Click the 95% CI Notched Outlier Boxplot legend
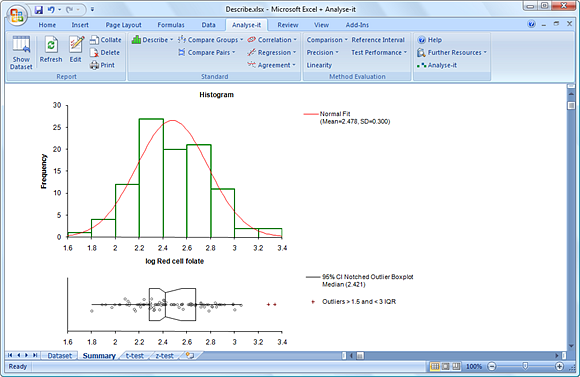The height and width of the screenshot is (377, 580). point(360,280)
